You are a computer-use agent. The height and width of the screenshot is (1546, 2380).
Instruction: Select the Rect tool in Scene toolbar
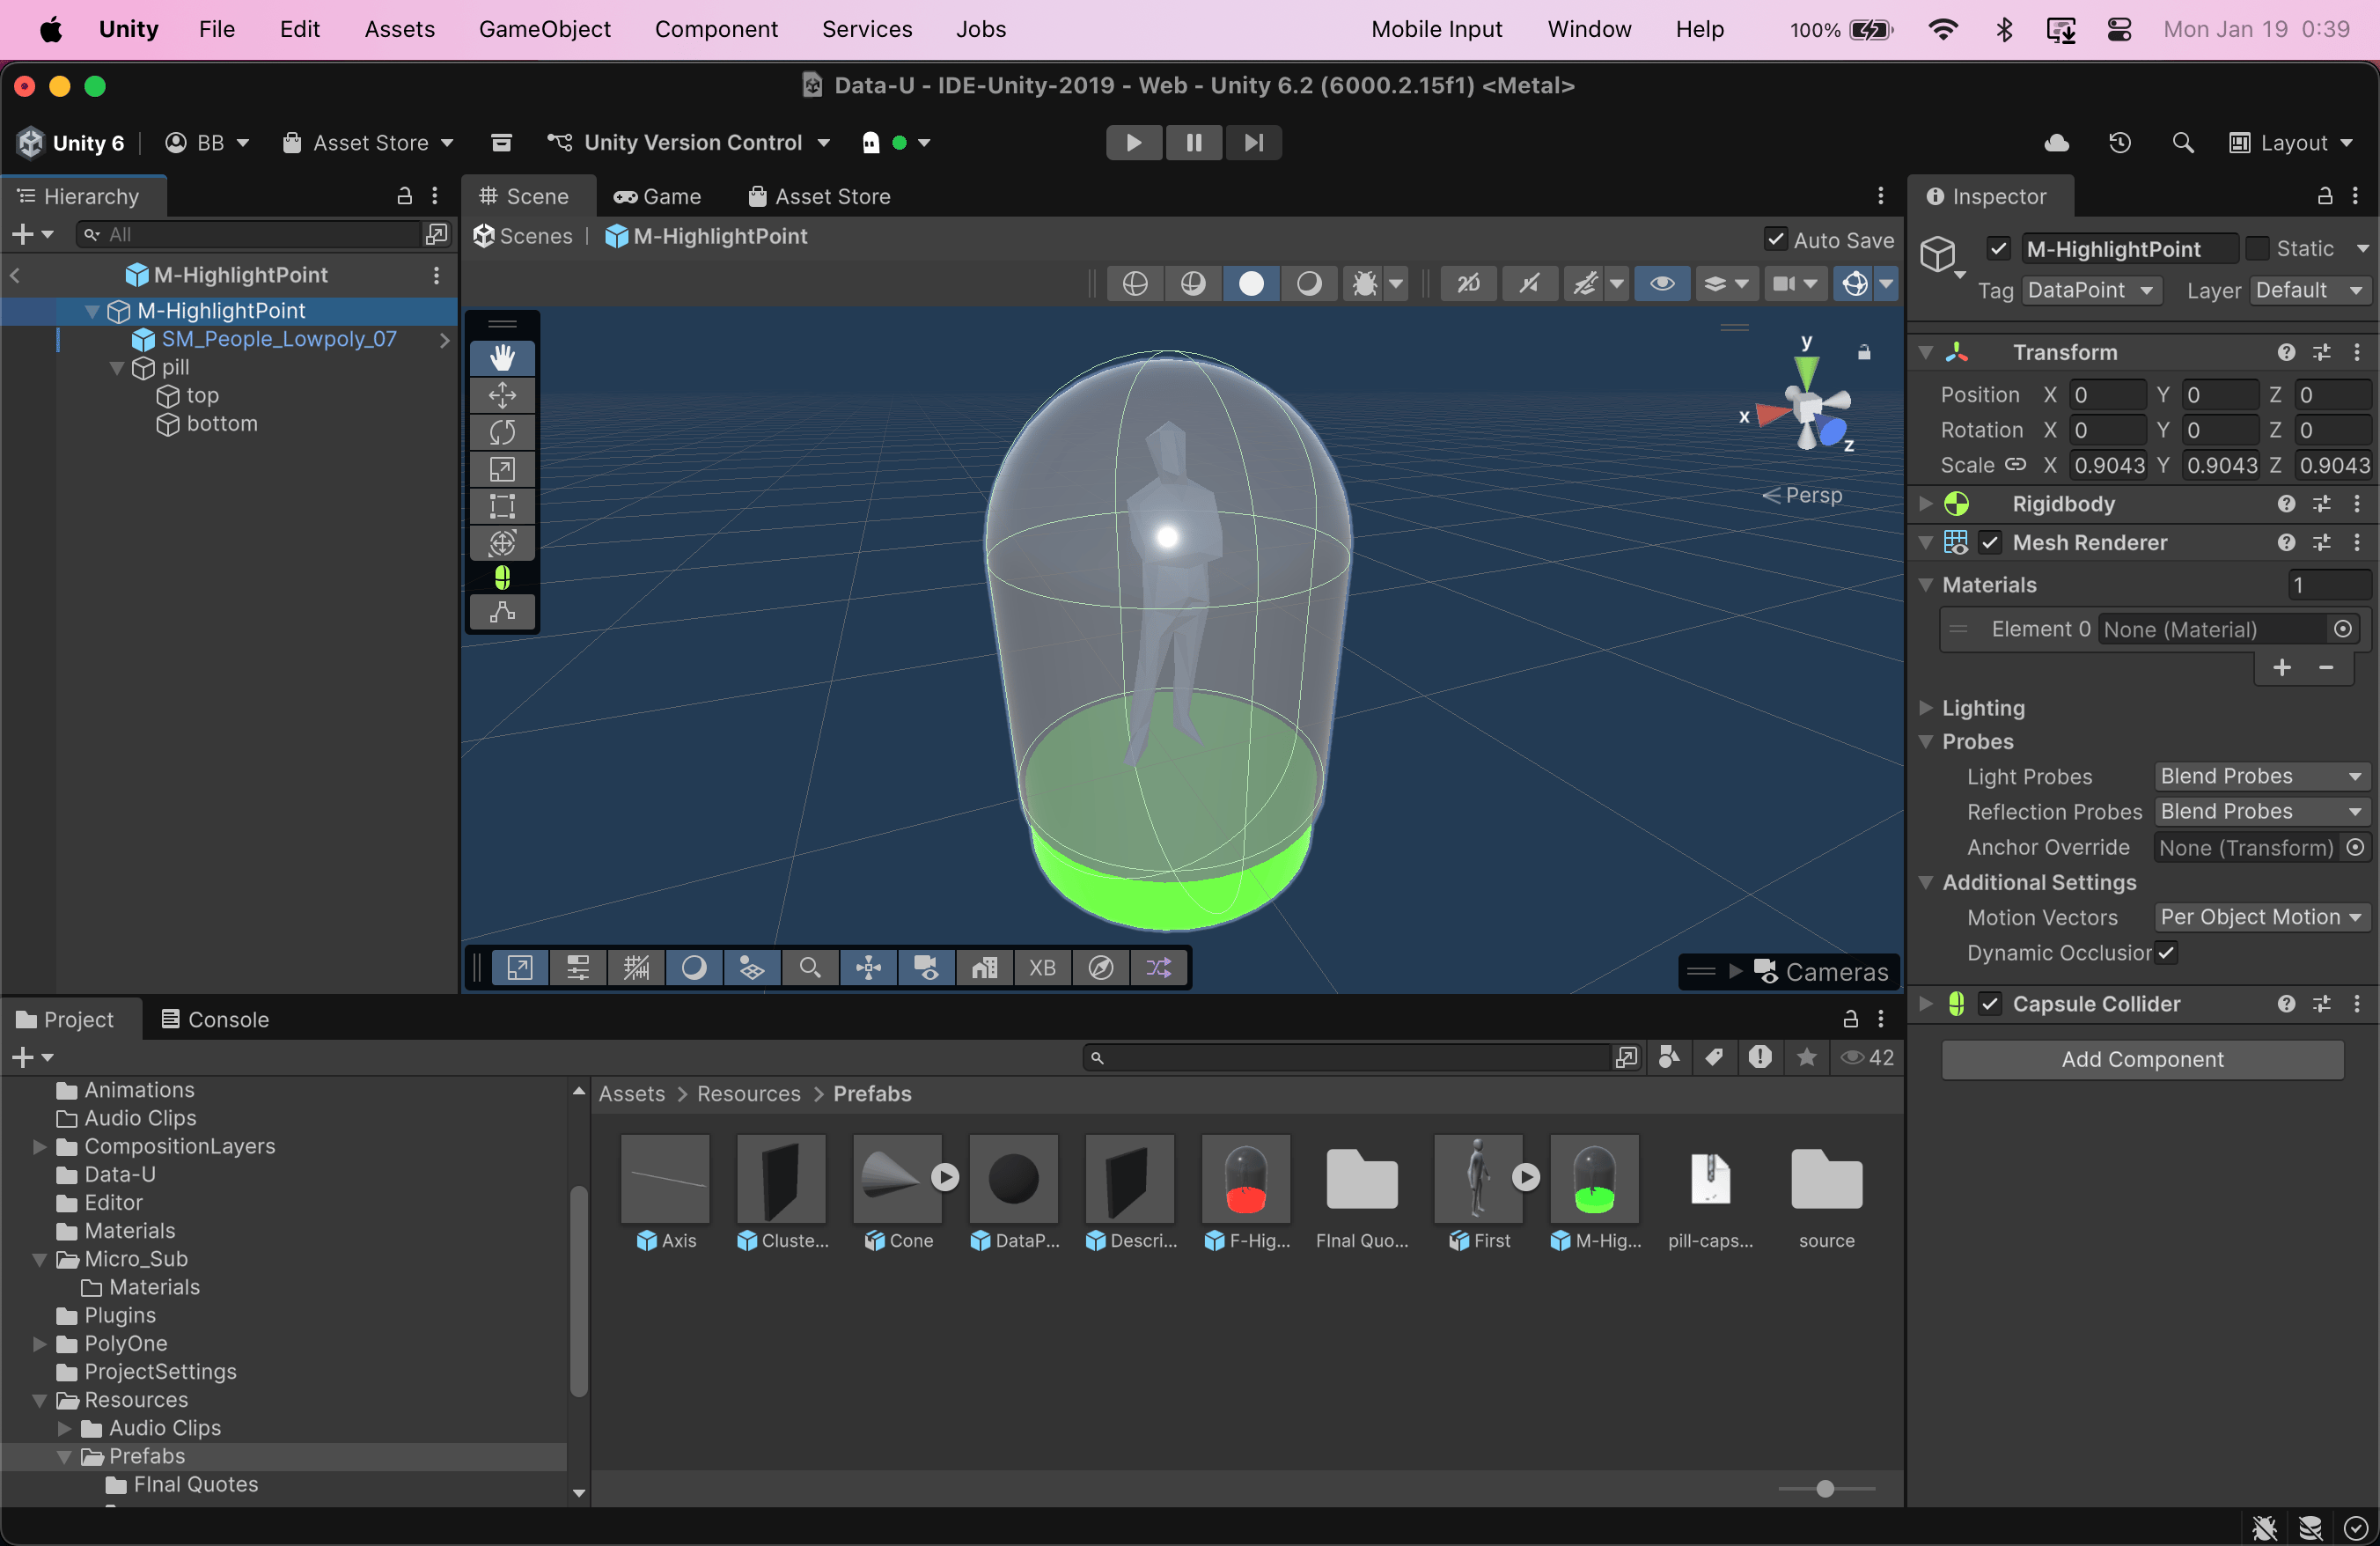pyautogui.click(x=502, y=506)
